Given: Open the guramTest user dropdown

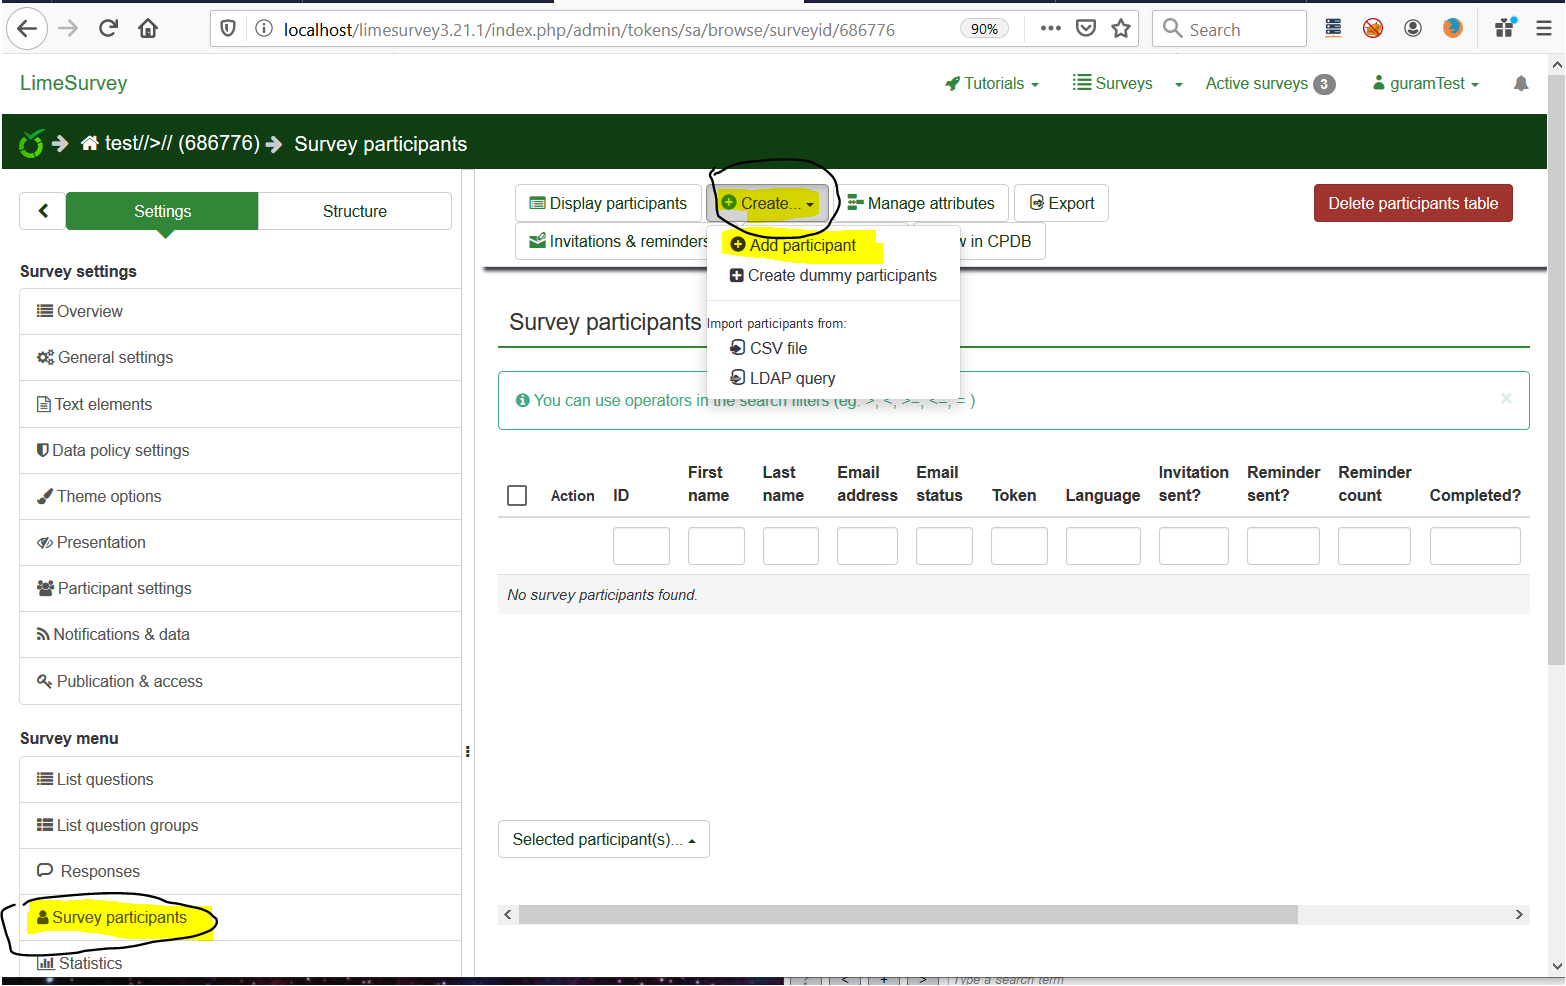Looking at the screenshot, I should tap(1426, 84).
